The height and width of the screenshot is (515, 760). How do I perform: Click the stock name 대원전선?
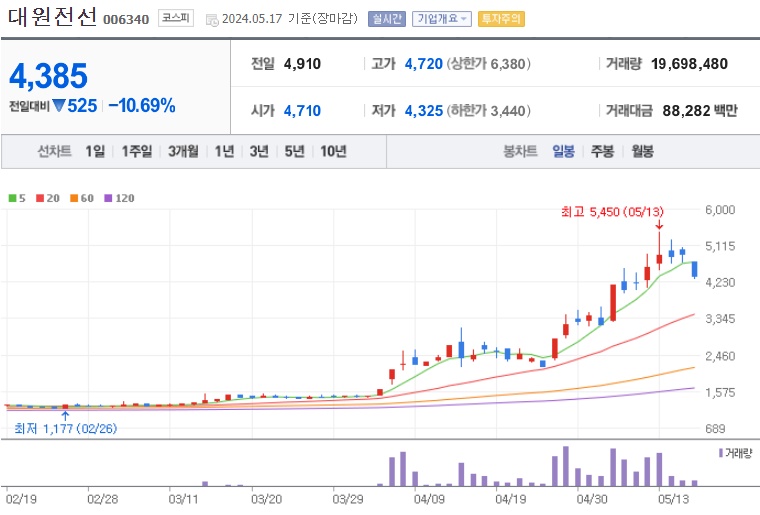point(52,17)
